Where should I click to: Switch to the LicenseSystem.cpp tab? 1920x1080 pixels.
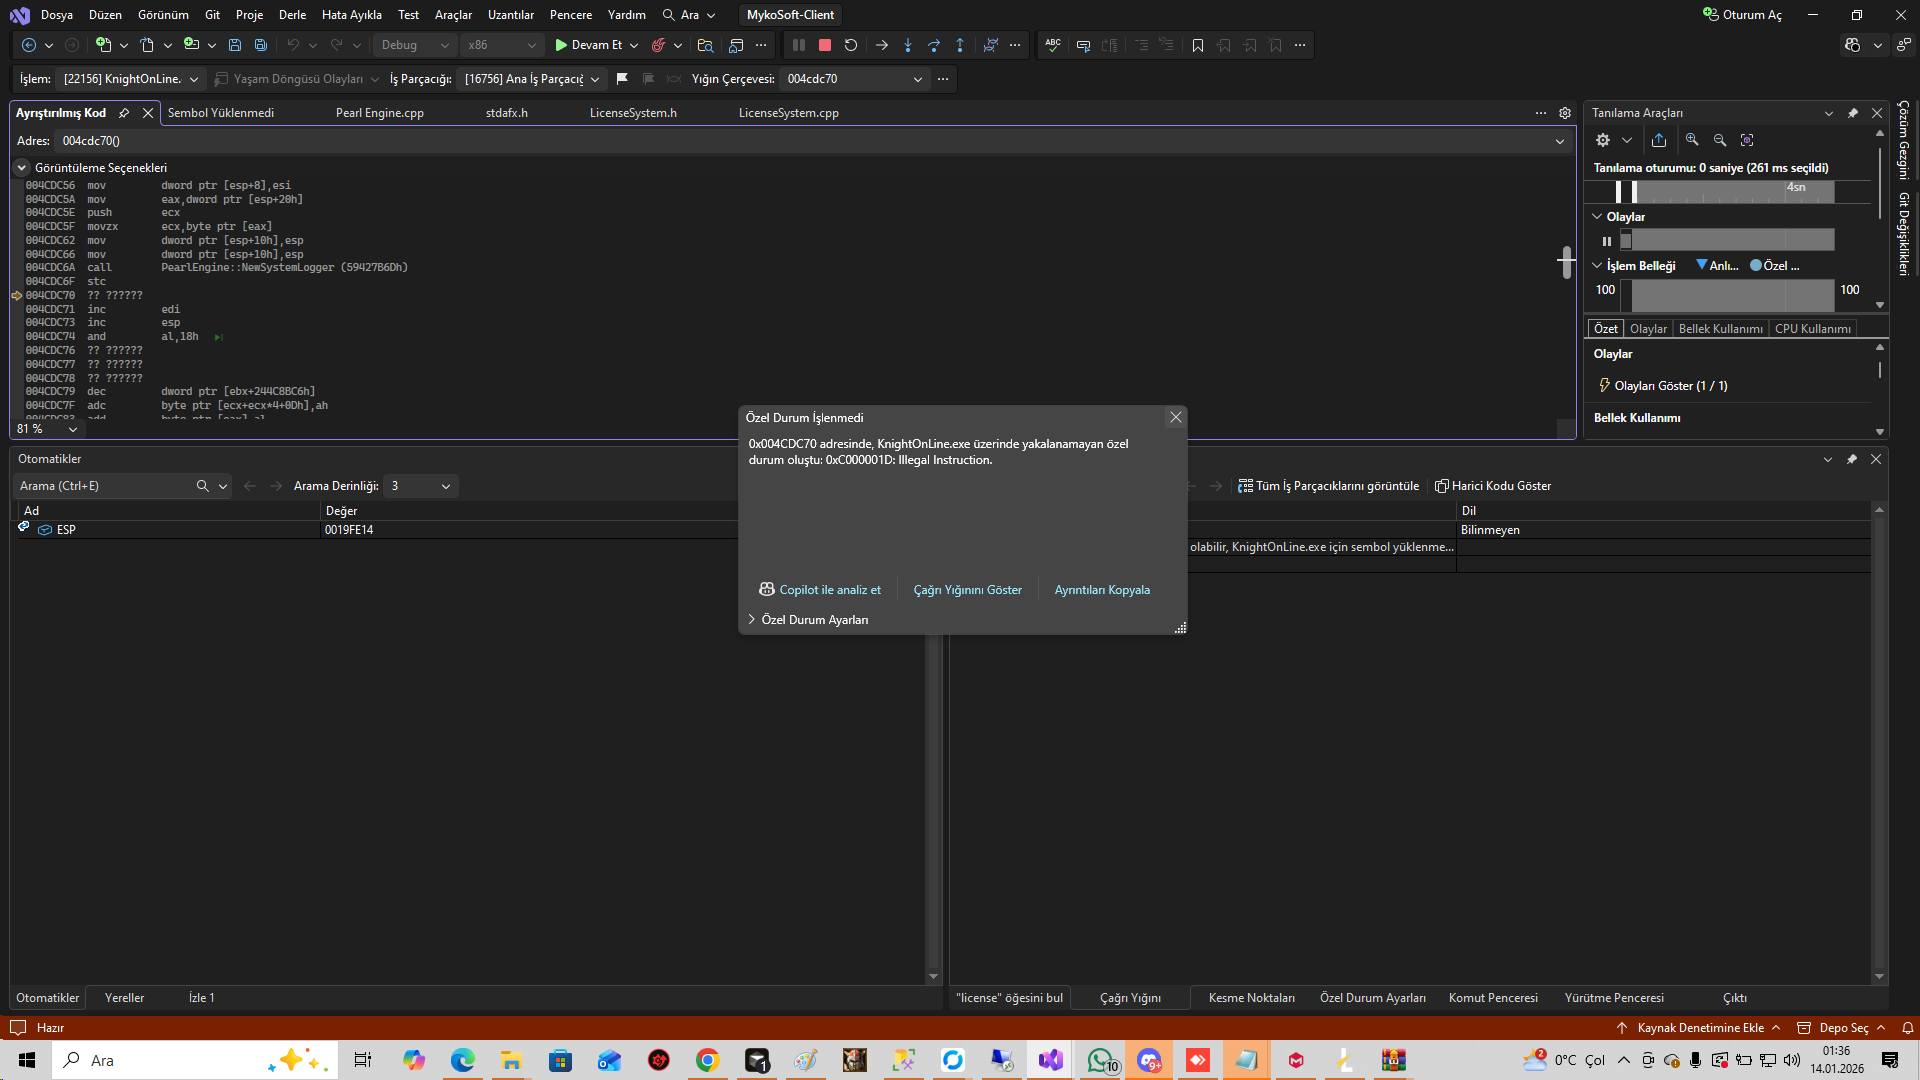pyautogui.click(x=789, y=113)
